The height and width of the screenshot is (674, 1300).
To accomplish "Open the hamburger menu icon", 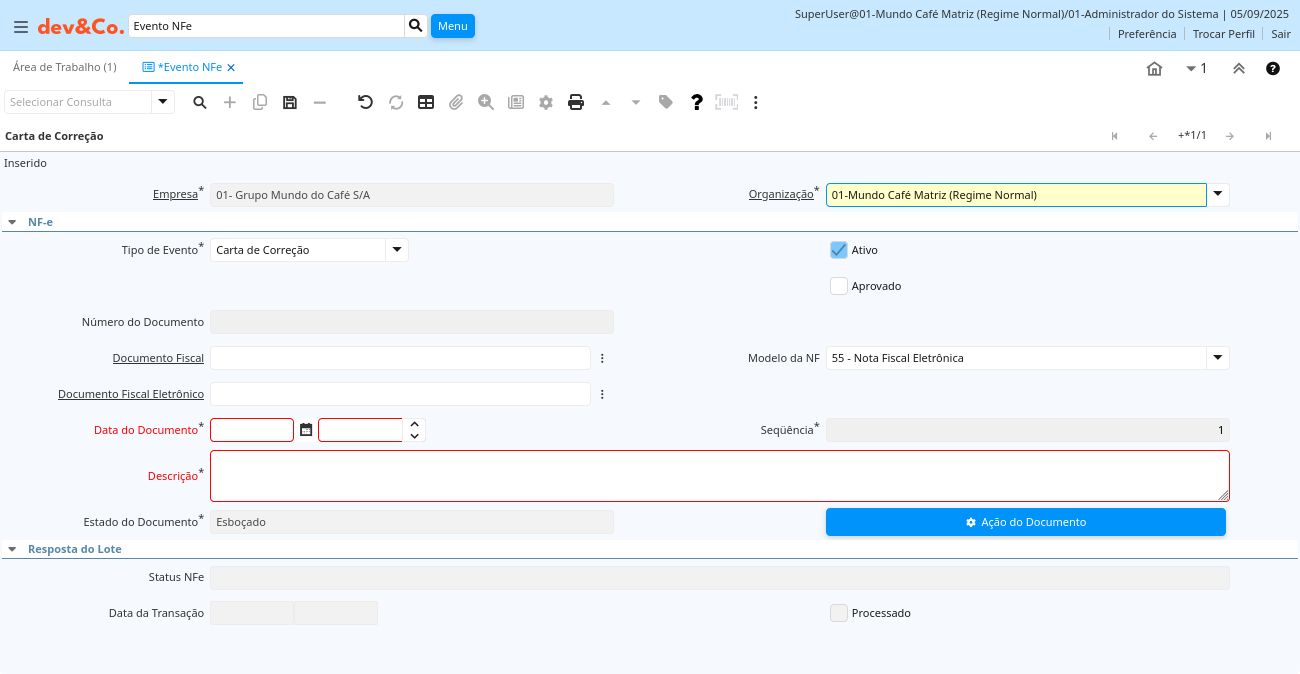I will pyautogui.click(x=21, y=27).
